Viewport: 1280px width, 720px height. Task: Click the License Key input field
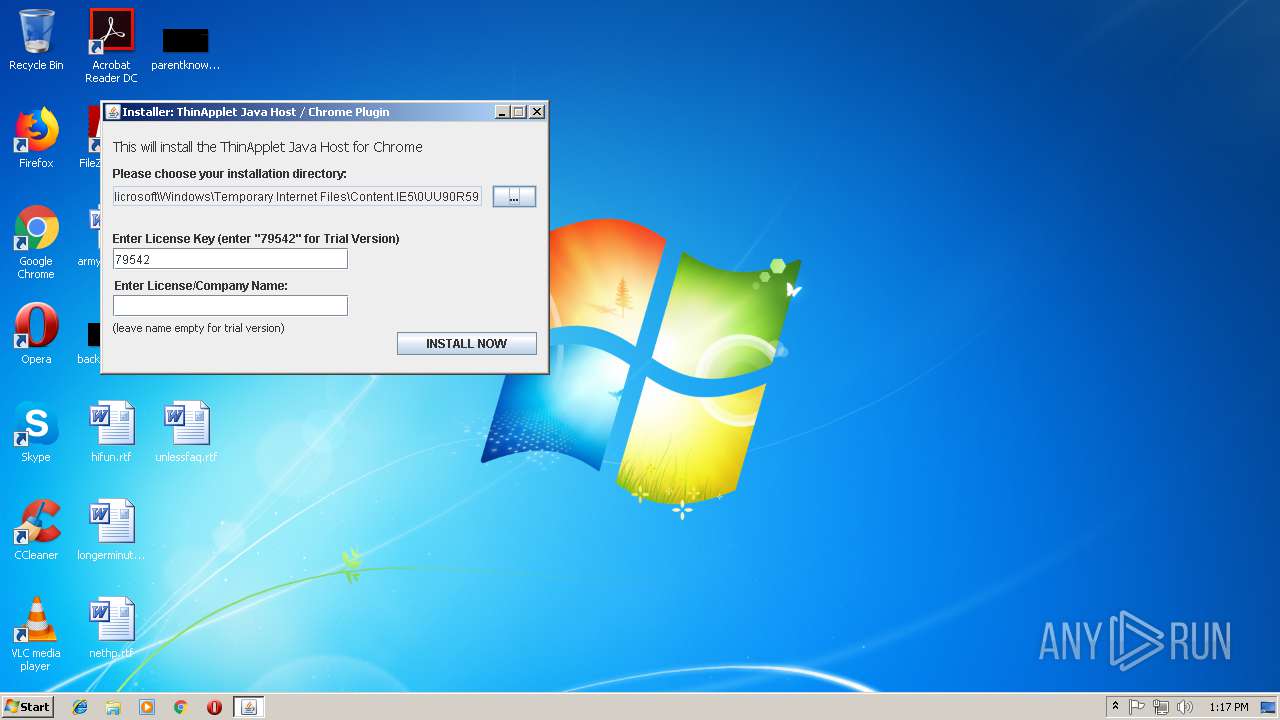click(230, 259)
